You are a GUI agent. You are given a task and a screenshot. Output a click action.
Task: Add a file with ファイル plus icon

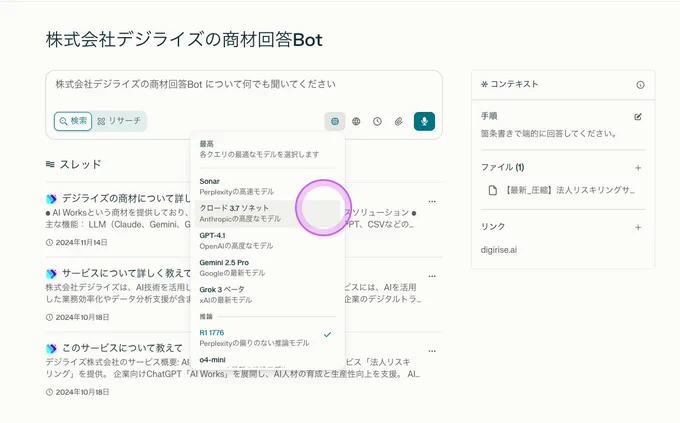pyautogui.click(x=638, y=168)
